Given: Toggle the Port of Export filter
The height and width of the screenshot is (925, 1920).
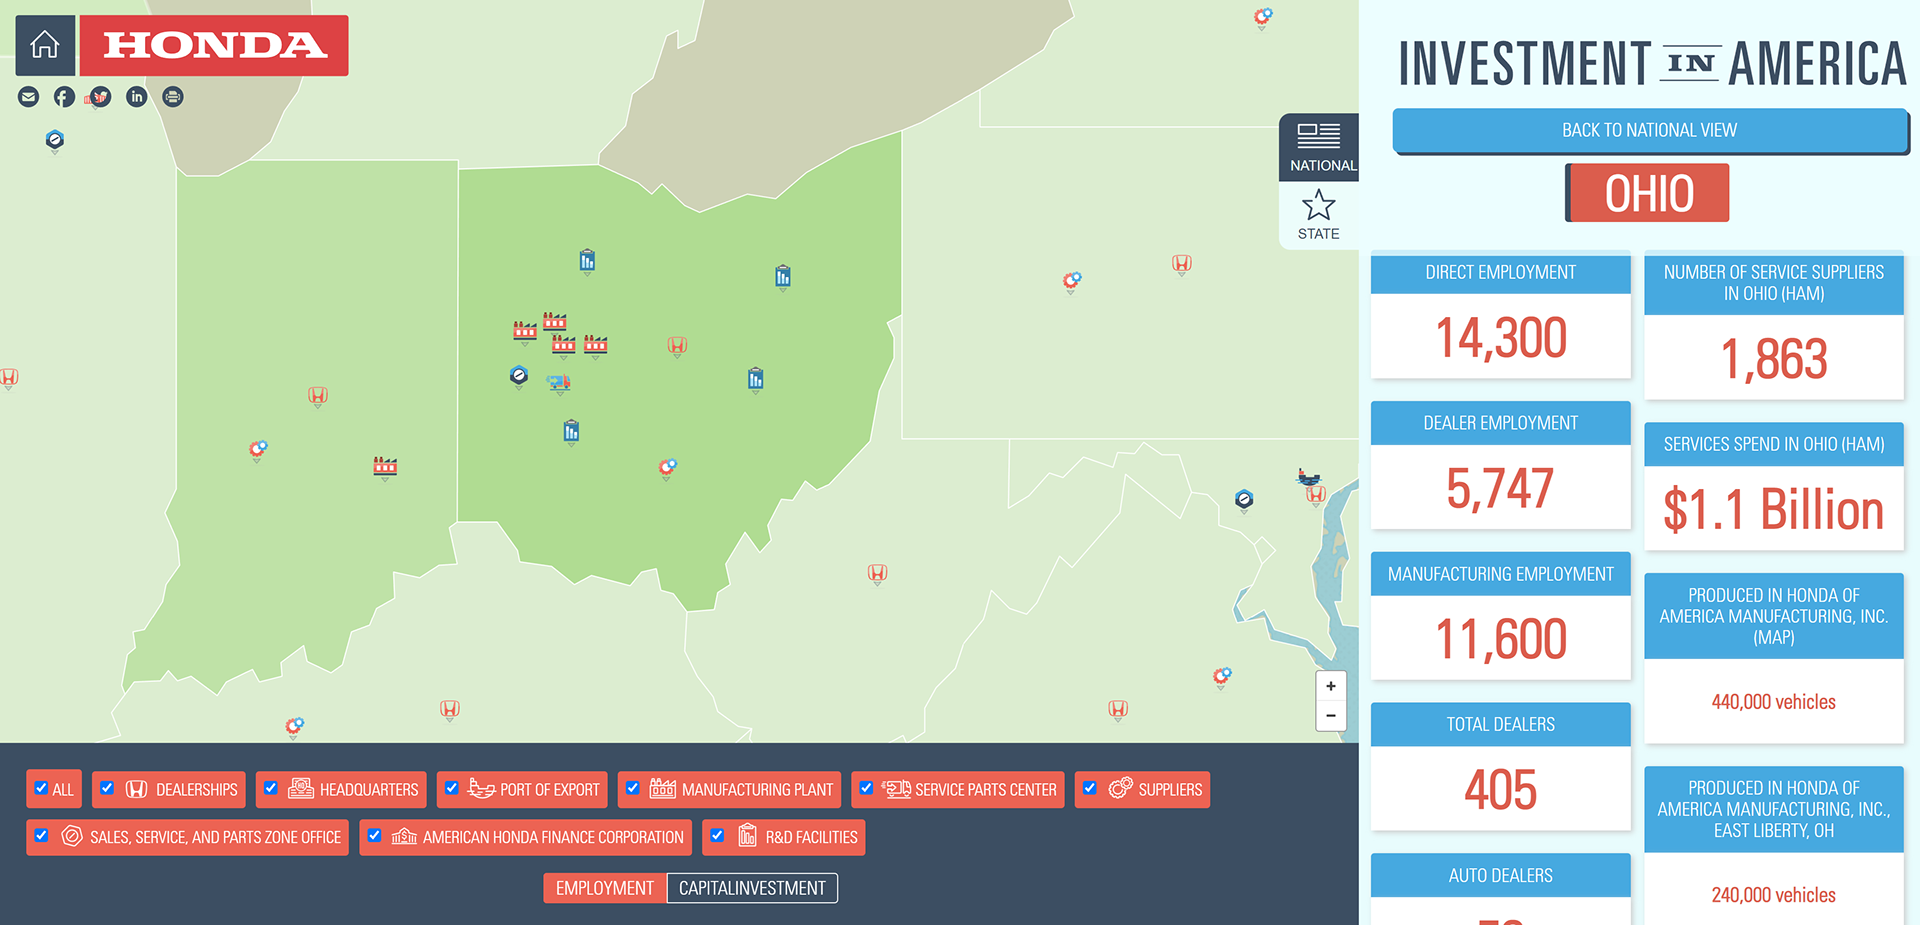Looking at the screenshot, I should 452,788.
